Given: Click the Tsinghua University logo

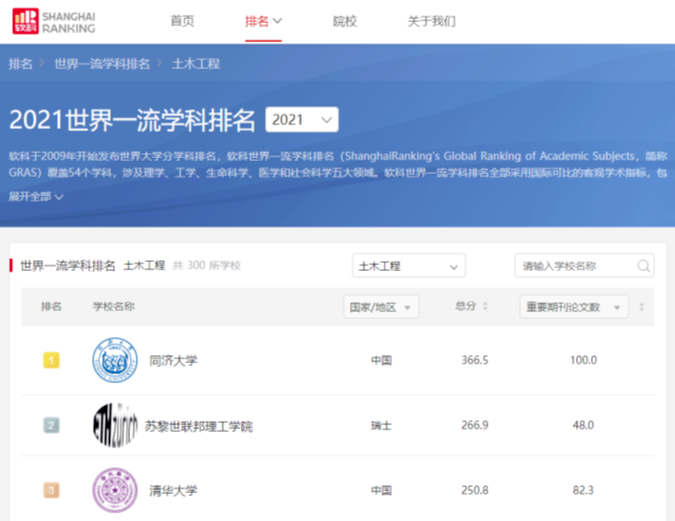Looking at the screenshot, I should click(x=112, y=490).
